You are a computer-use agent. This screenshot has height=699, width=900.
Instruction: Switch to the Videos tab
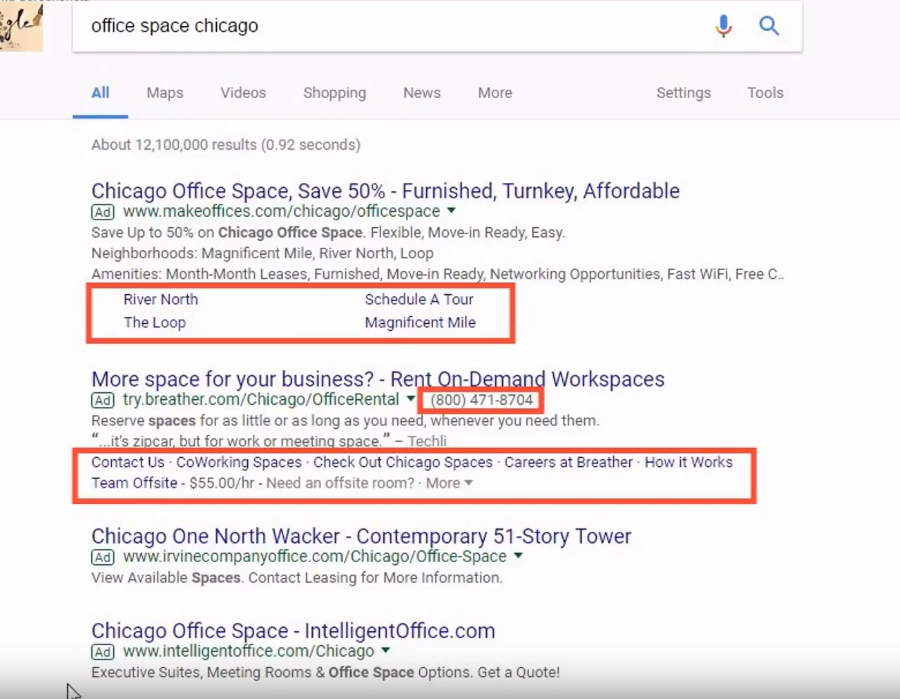(243, 93)
